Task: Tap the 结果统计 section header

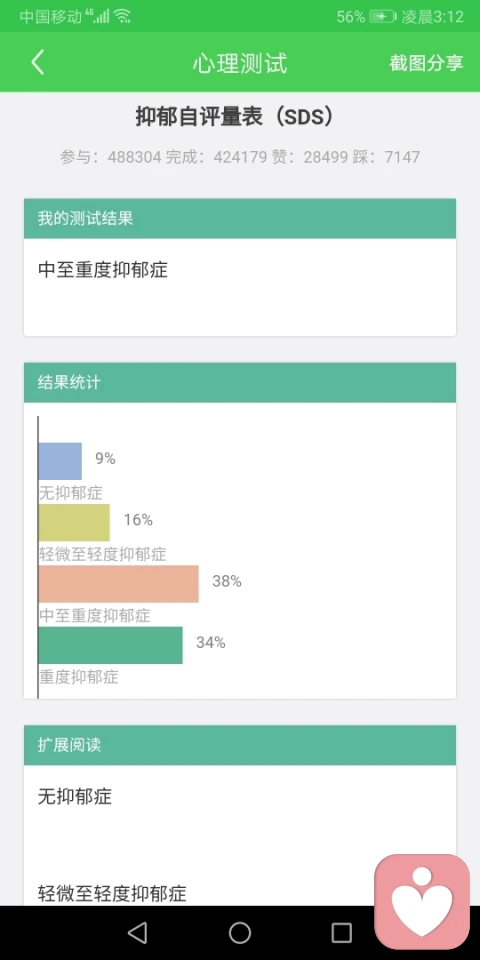Action: pyautogui.click(x=240, y=383)
